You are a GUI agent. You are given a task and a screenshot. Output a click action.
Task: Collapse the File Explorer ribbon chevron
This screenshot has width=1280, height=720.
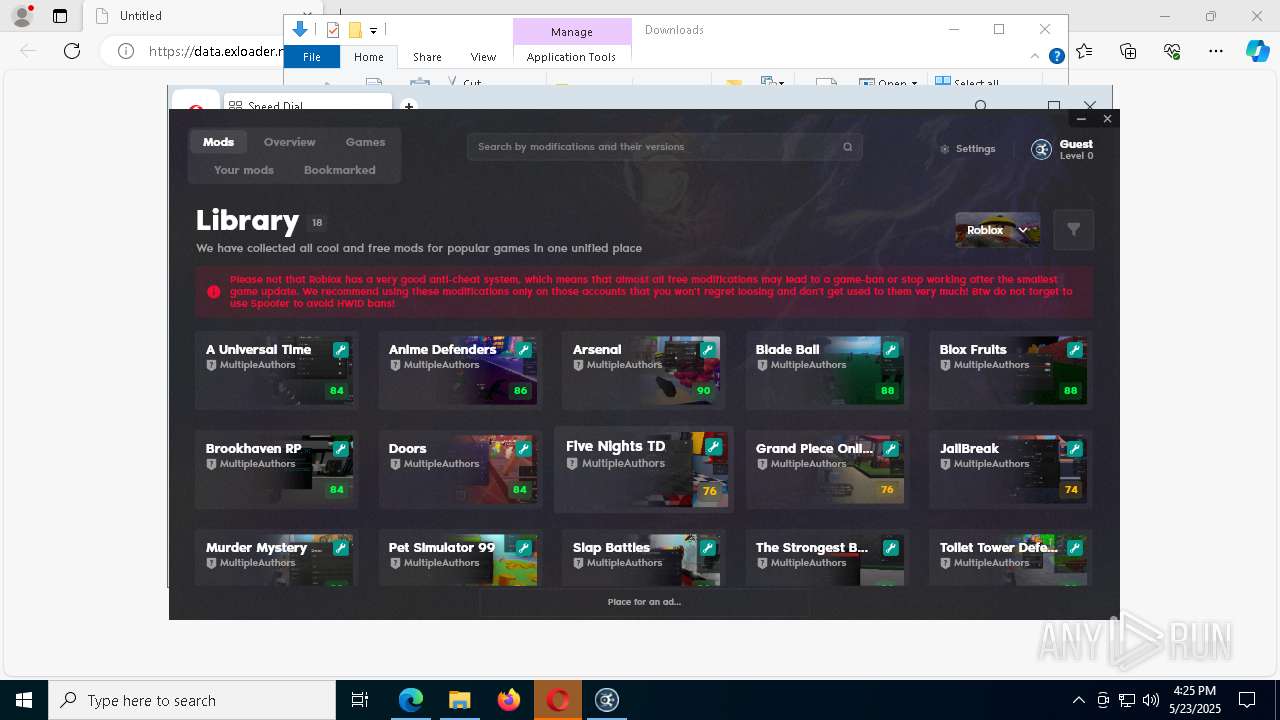point(1036,57)
